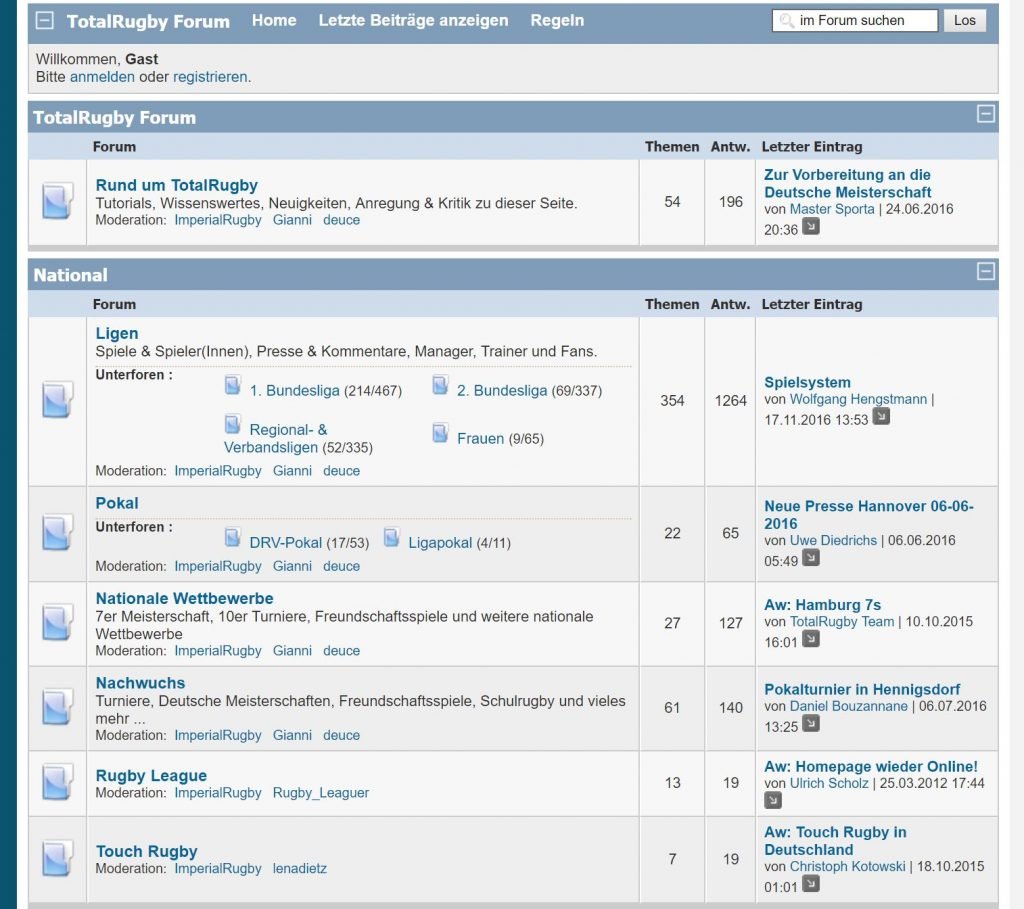This screenshot has width=1024, height=909.
Task: Collapse the National category section
Action: pos(986,271)
